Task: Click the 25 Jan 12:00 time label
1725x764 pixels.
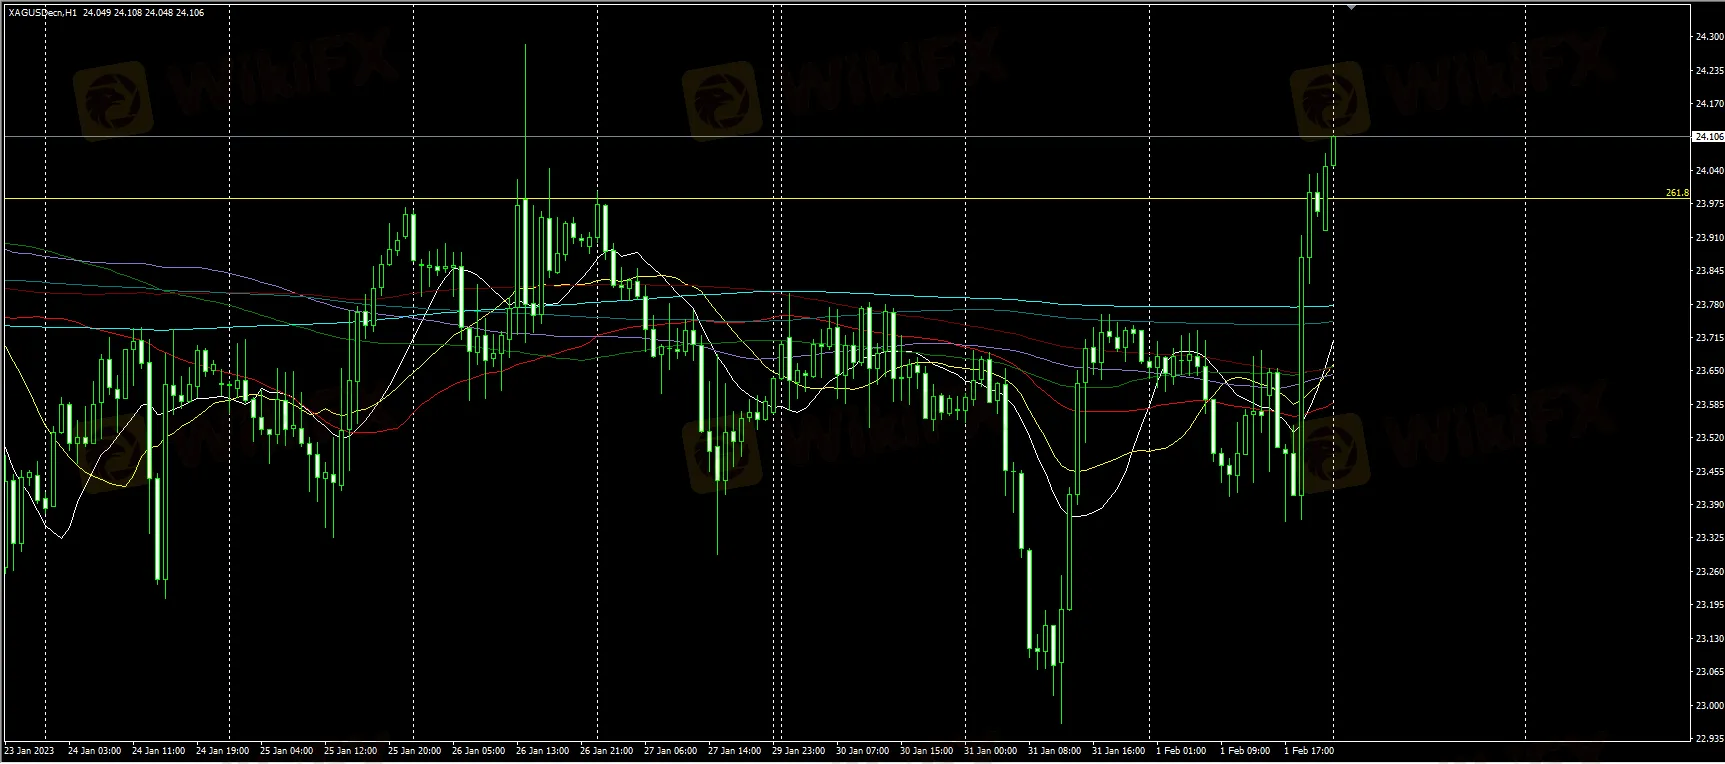Action: click(351, 750)
